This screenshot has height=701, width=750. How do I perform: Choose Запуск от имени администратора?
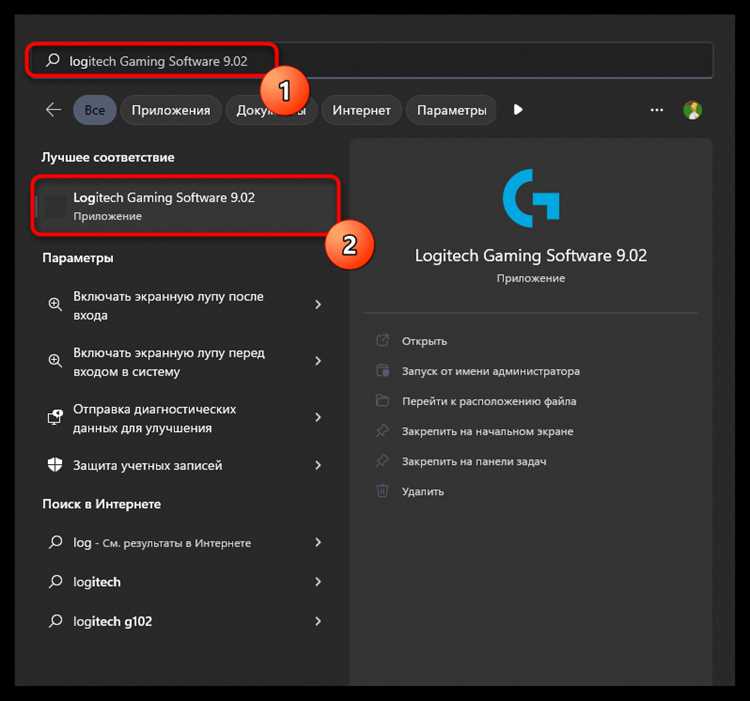[x=491, y=371]
